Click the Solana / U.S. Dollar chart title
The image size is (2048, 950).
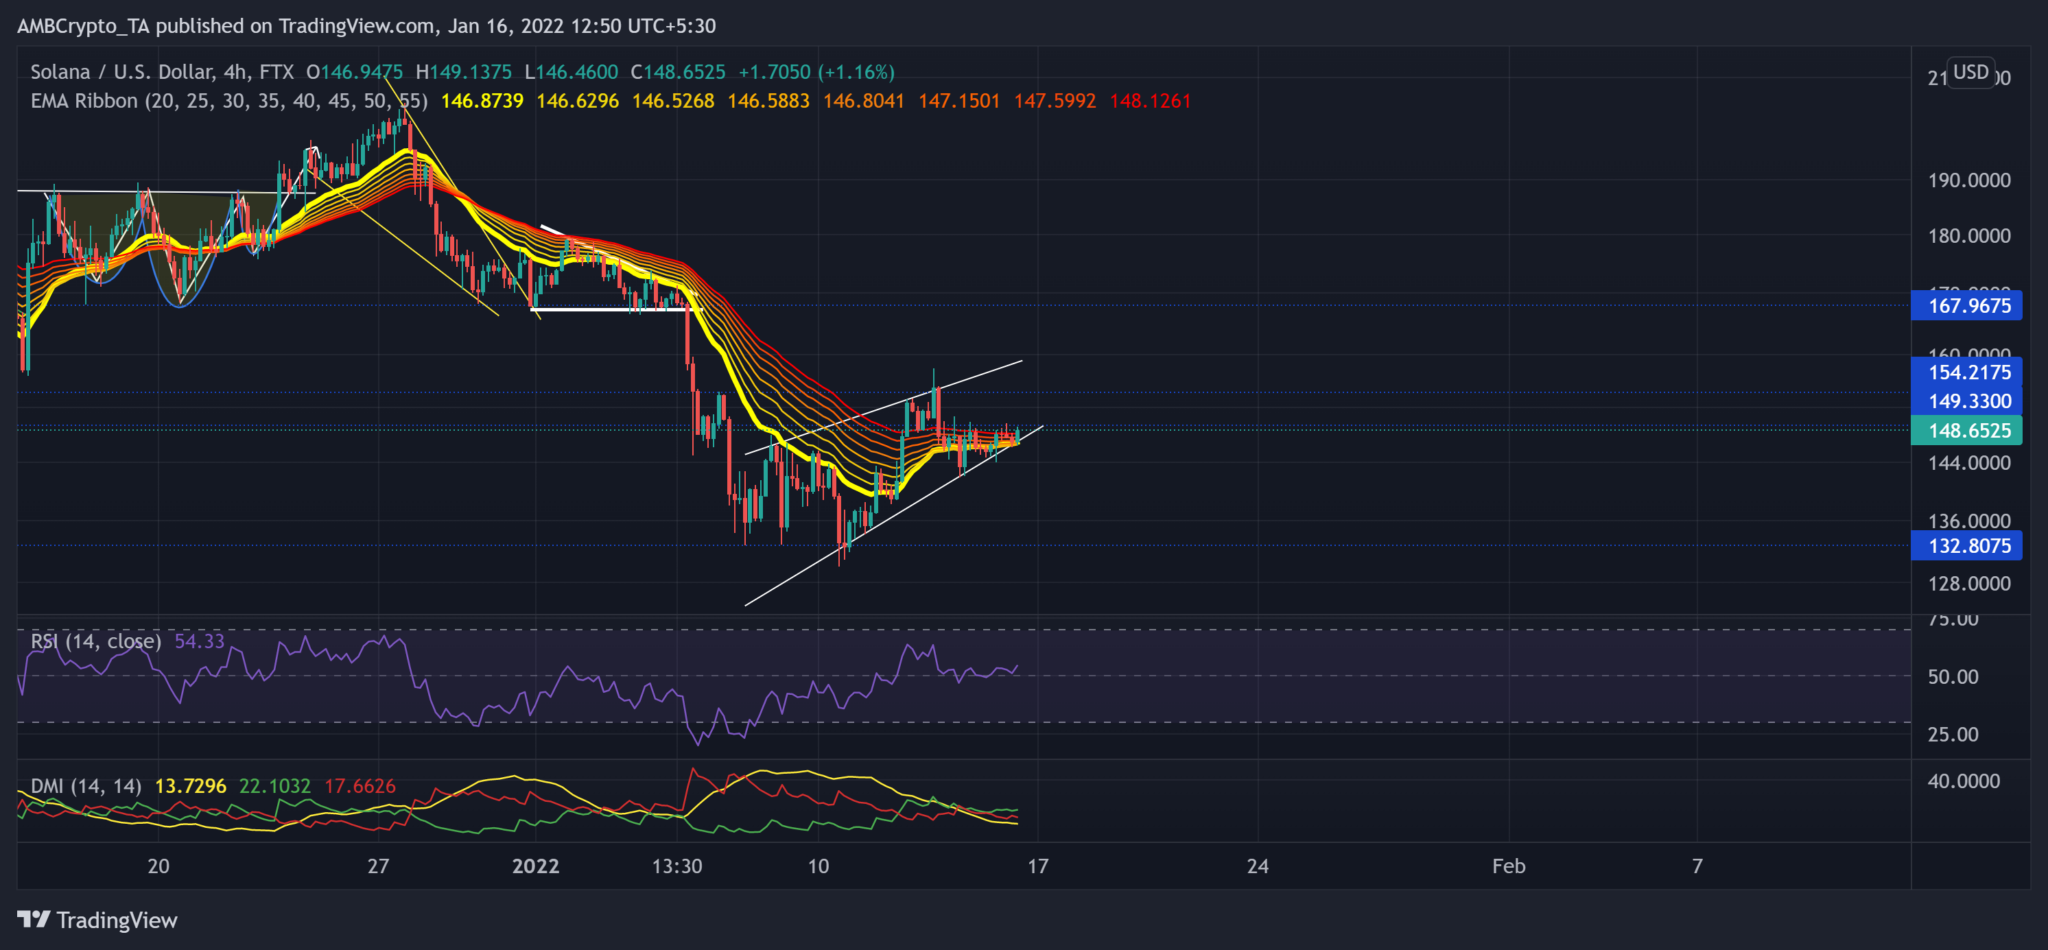162,72
